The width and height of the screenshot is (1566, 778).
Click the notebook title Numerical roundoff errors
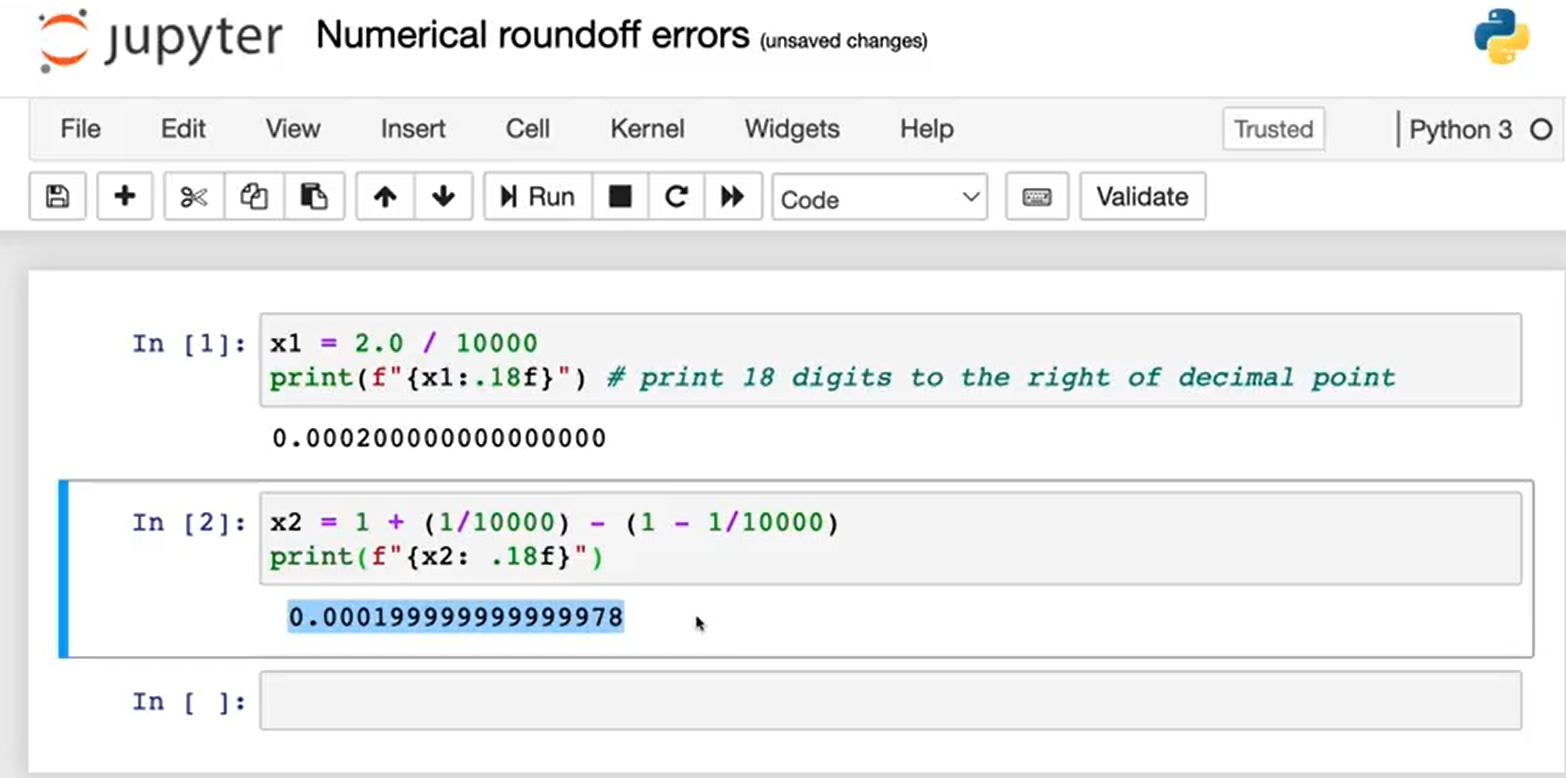pyautogui.click(x=532, y=37)
